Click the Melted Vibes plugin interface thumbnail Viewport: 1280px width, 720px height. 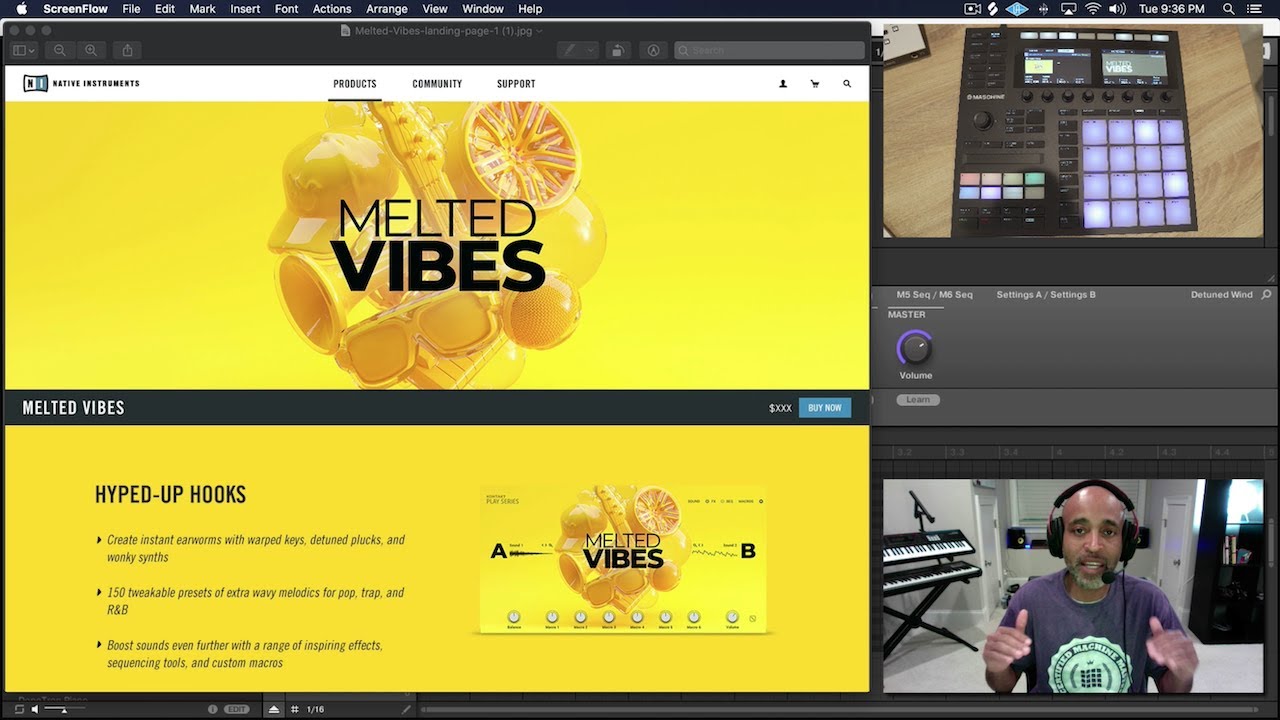623,560
